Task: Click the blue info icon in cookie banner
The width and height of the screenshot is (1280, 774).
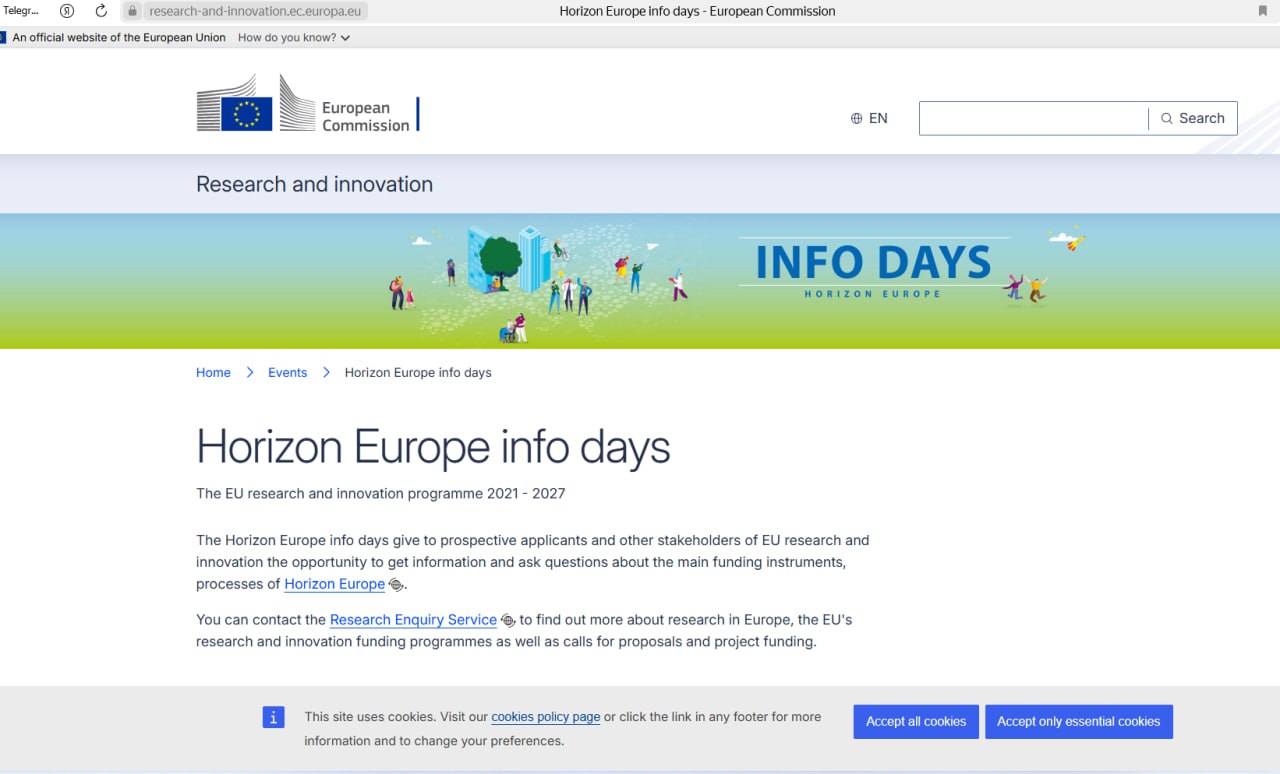Action: tap(274, 717)
